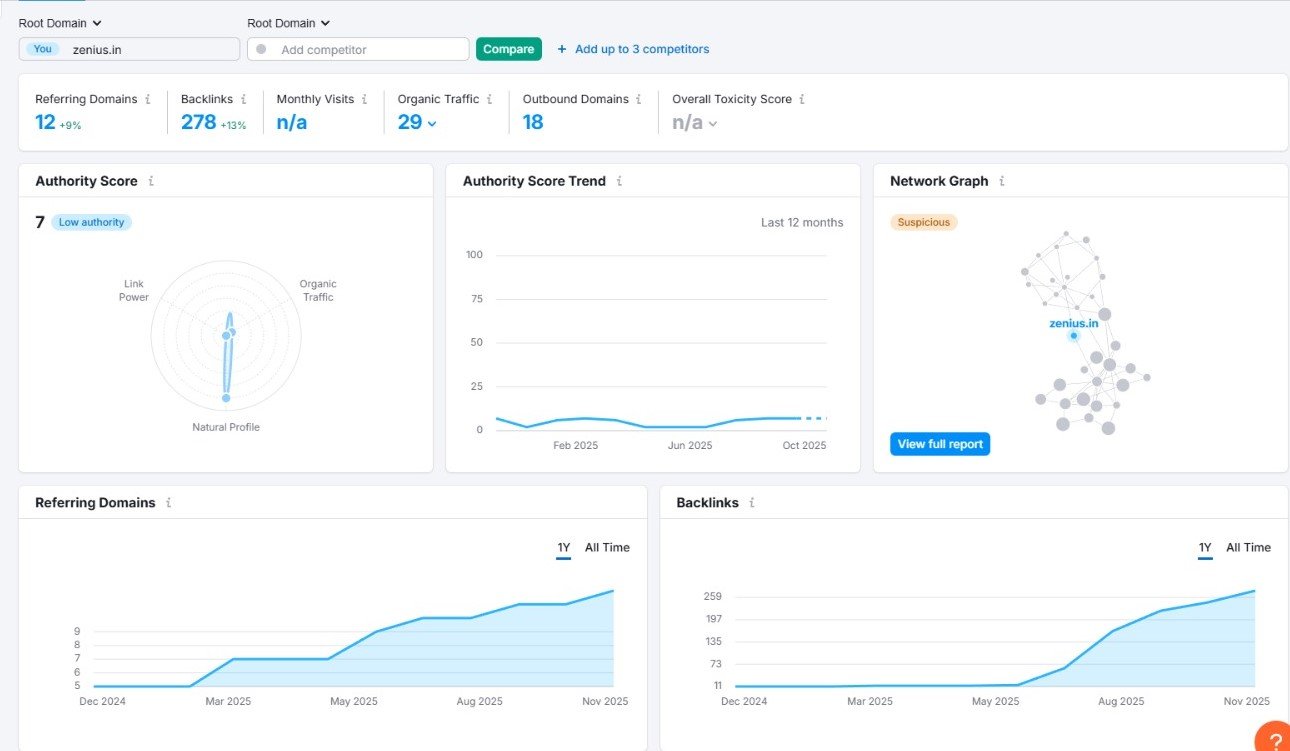
Task: Click info icon next to Monthly Visits
Action: tap(364, 99)
